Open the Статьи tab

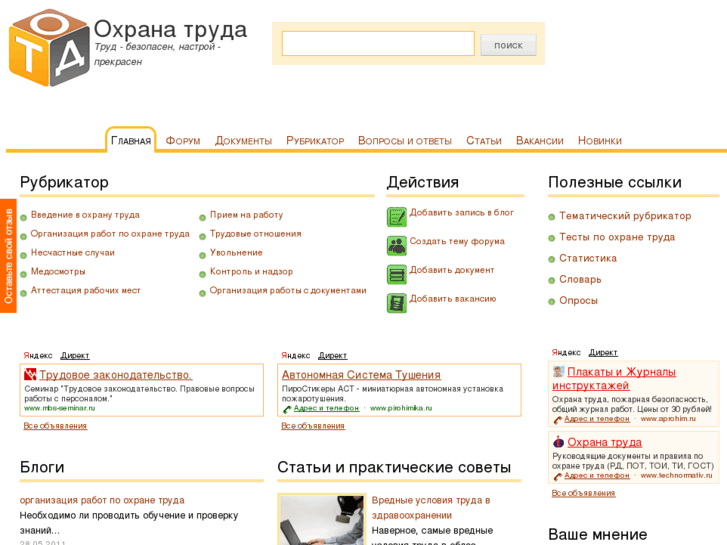pyautogui.click(x=484, y=141)
